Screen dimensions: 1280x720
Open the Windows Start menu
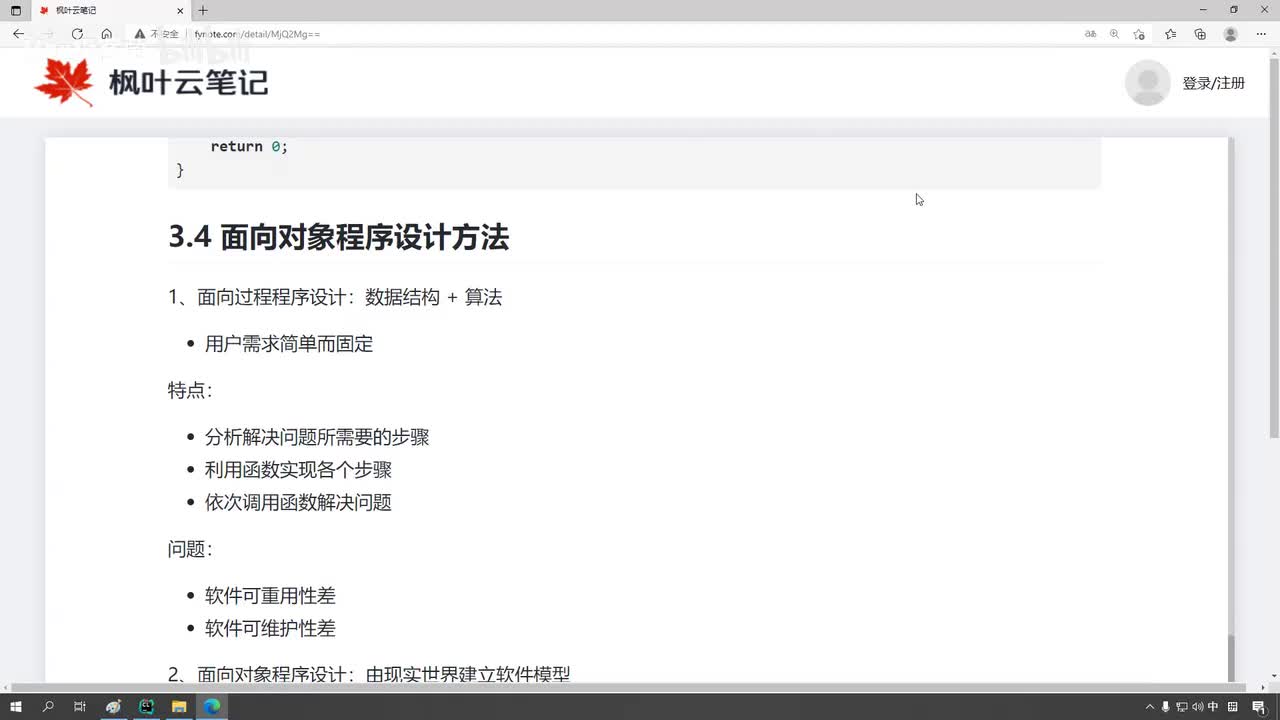point(16,707)
